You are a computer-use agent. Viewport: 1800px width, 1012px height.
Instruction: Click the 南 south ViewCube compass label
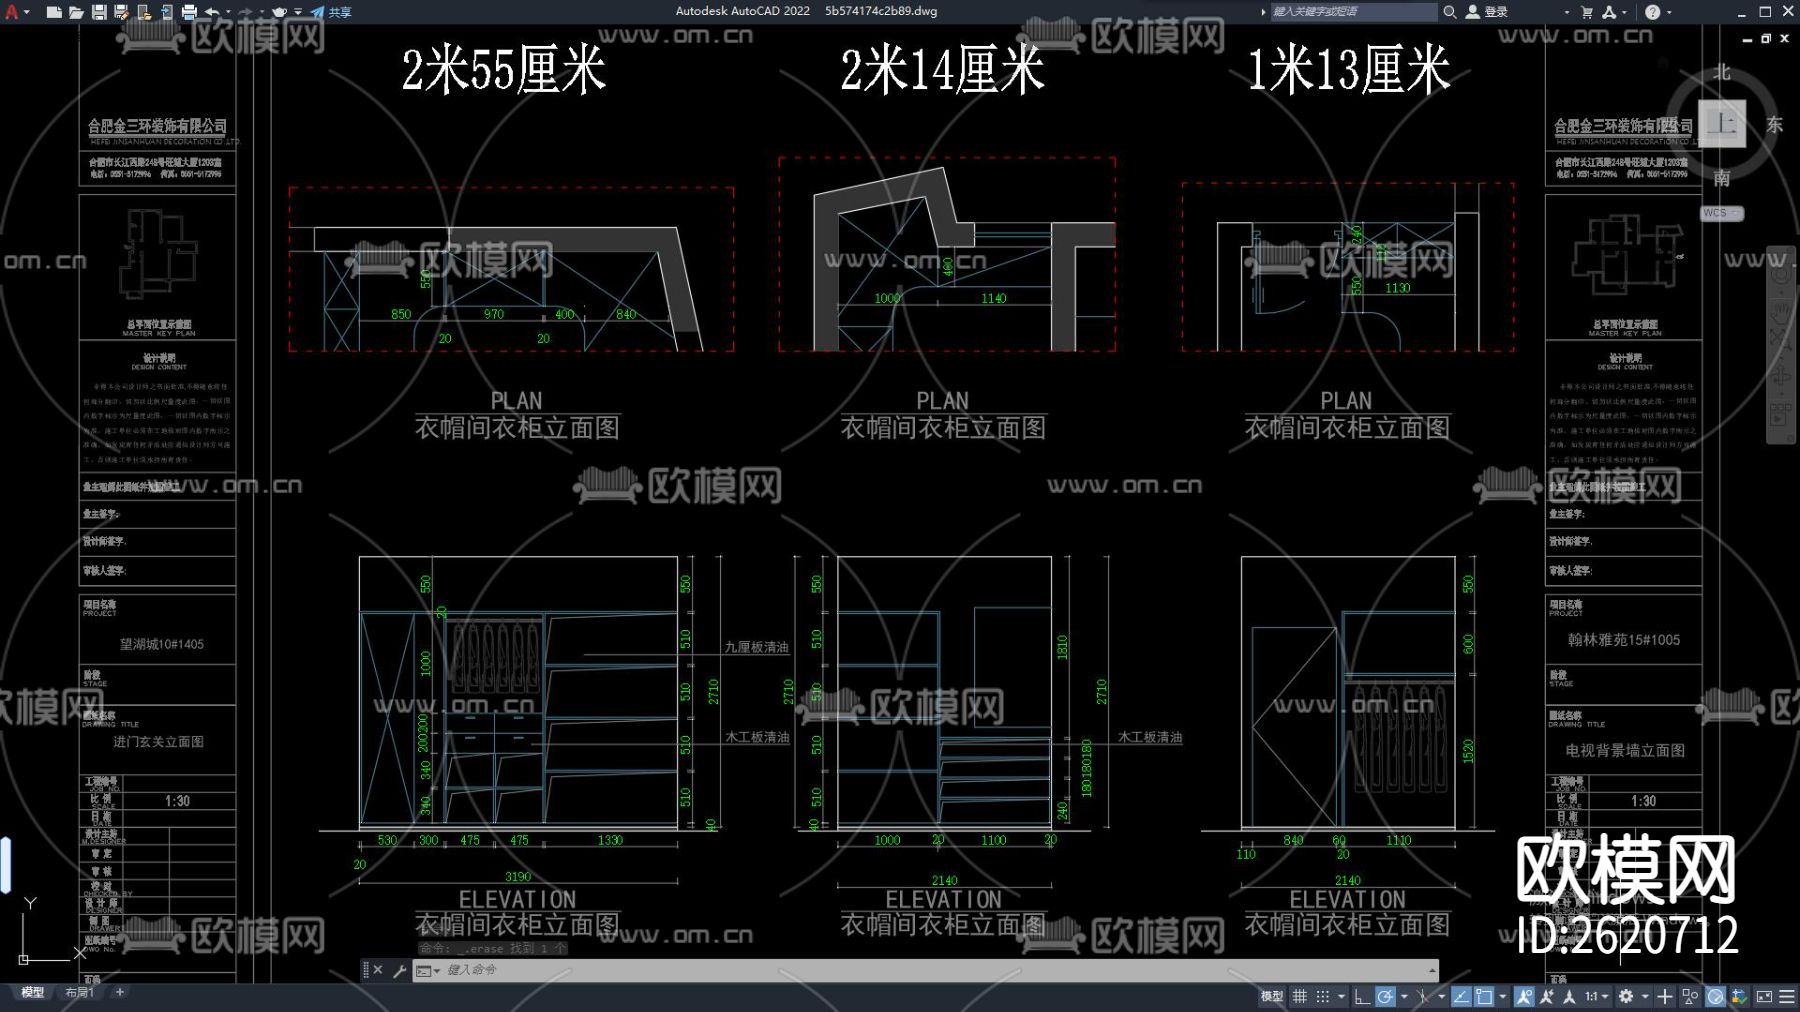tap(1722, 178)
